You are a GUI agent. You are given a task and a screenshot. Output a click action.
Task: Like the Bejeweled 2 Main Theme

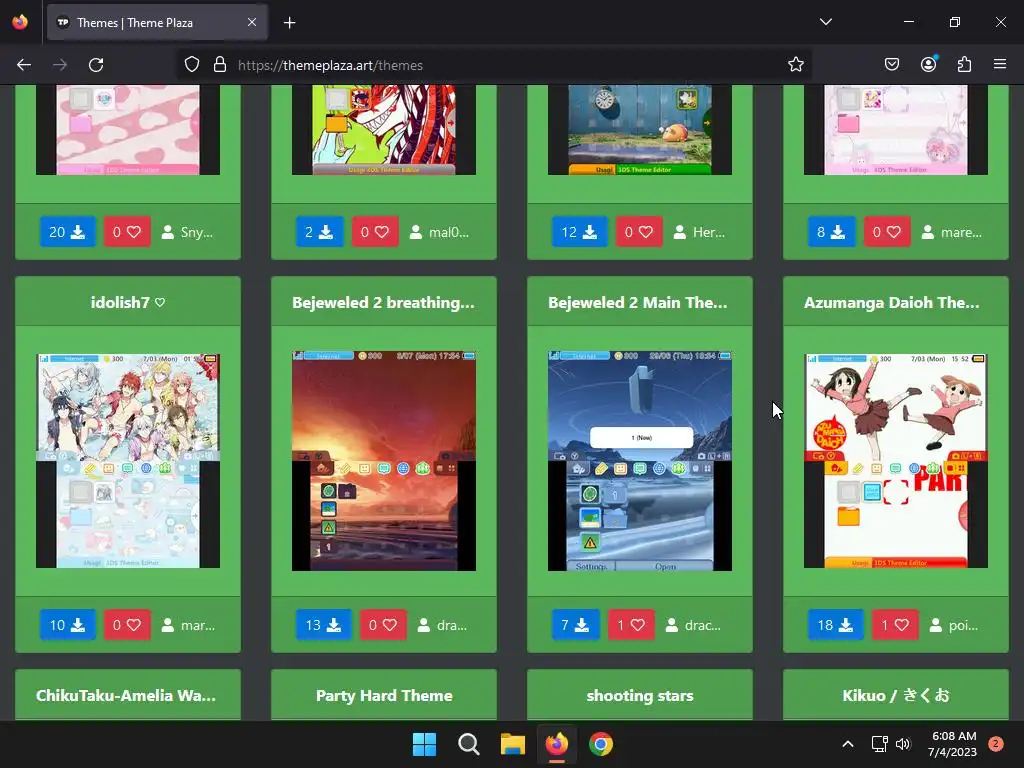click(631, 625)
